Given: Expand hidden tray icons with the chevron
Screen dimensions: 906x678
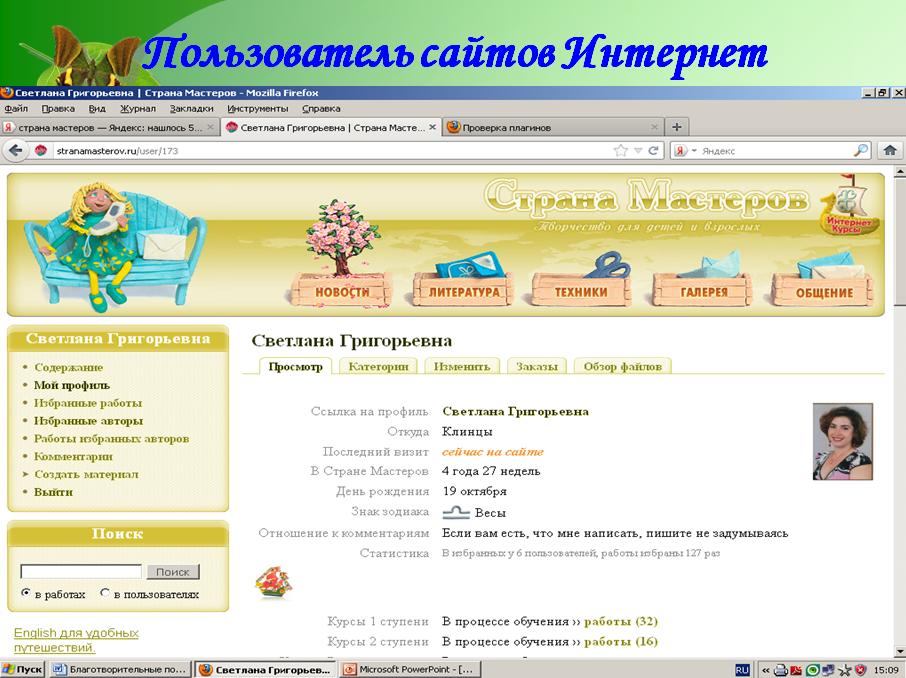Looking at the screenshot, I should pos(766,670).
